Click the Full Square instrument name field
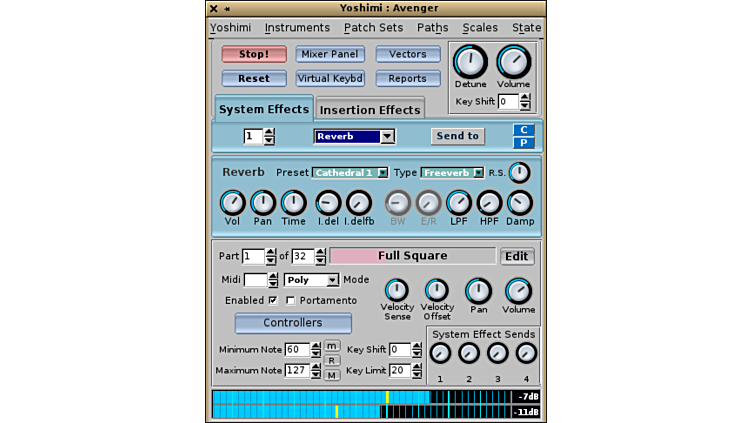 [412, 256]
